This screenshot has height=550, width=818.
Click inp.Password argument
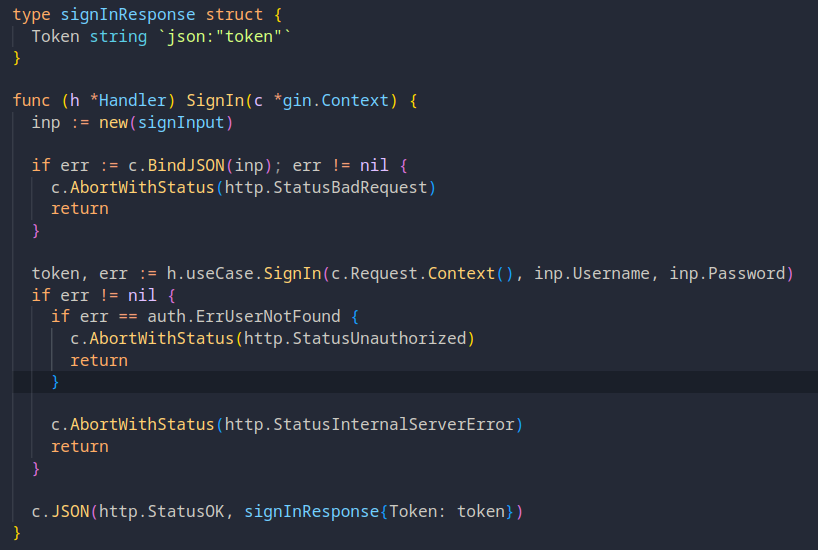(x=727, y=273)
